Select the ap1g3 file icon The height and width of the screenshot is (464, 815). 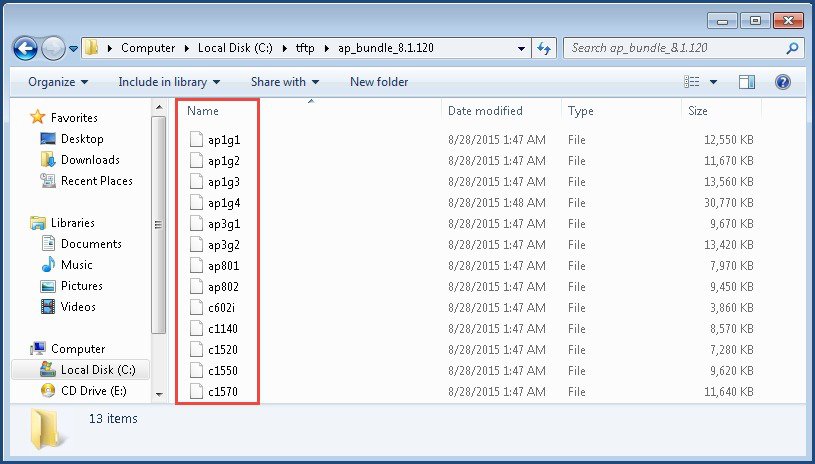(196, 182)
